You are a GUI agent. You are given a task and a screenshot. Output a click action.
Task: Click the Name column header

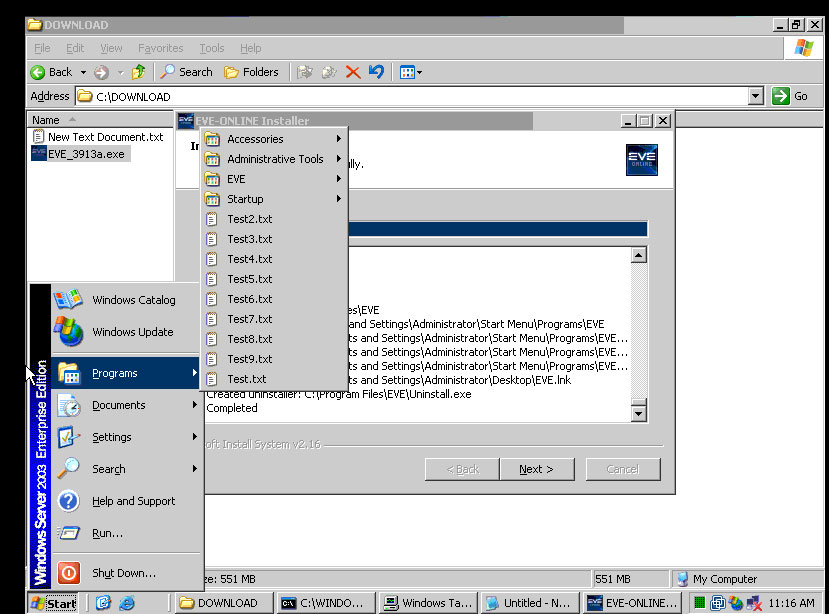[100, 120]
